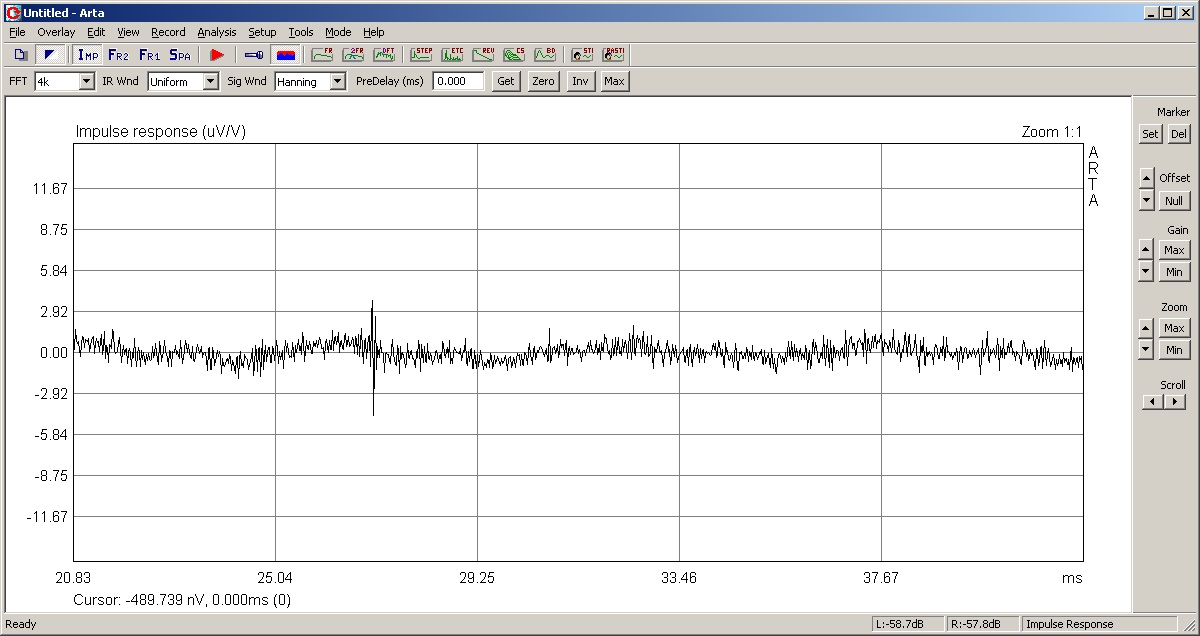Open the REV reverberation analysis icon
This screenshot has width=1200, height=636.
(x=483, y=55)
